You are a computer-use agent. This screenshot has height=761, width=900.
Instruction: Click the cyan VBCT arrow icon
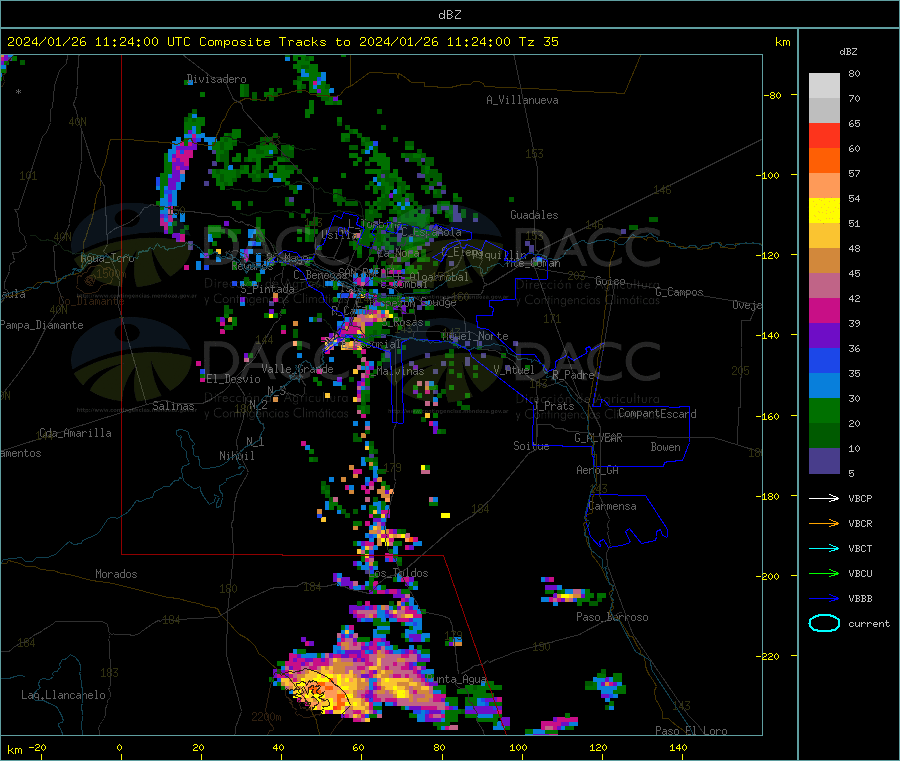(824, 549)
